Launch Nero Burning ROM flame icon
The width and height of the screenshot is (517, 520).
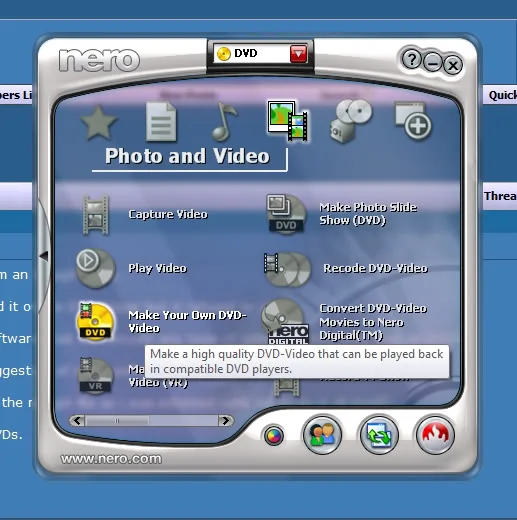point(435,435)
